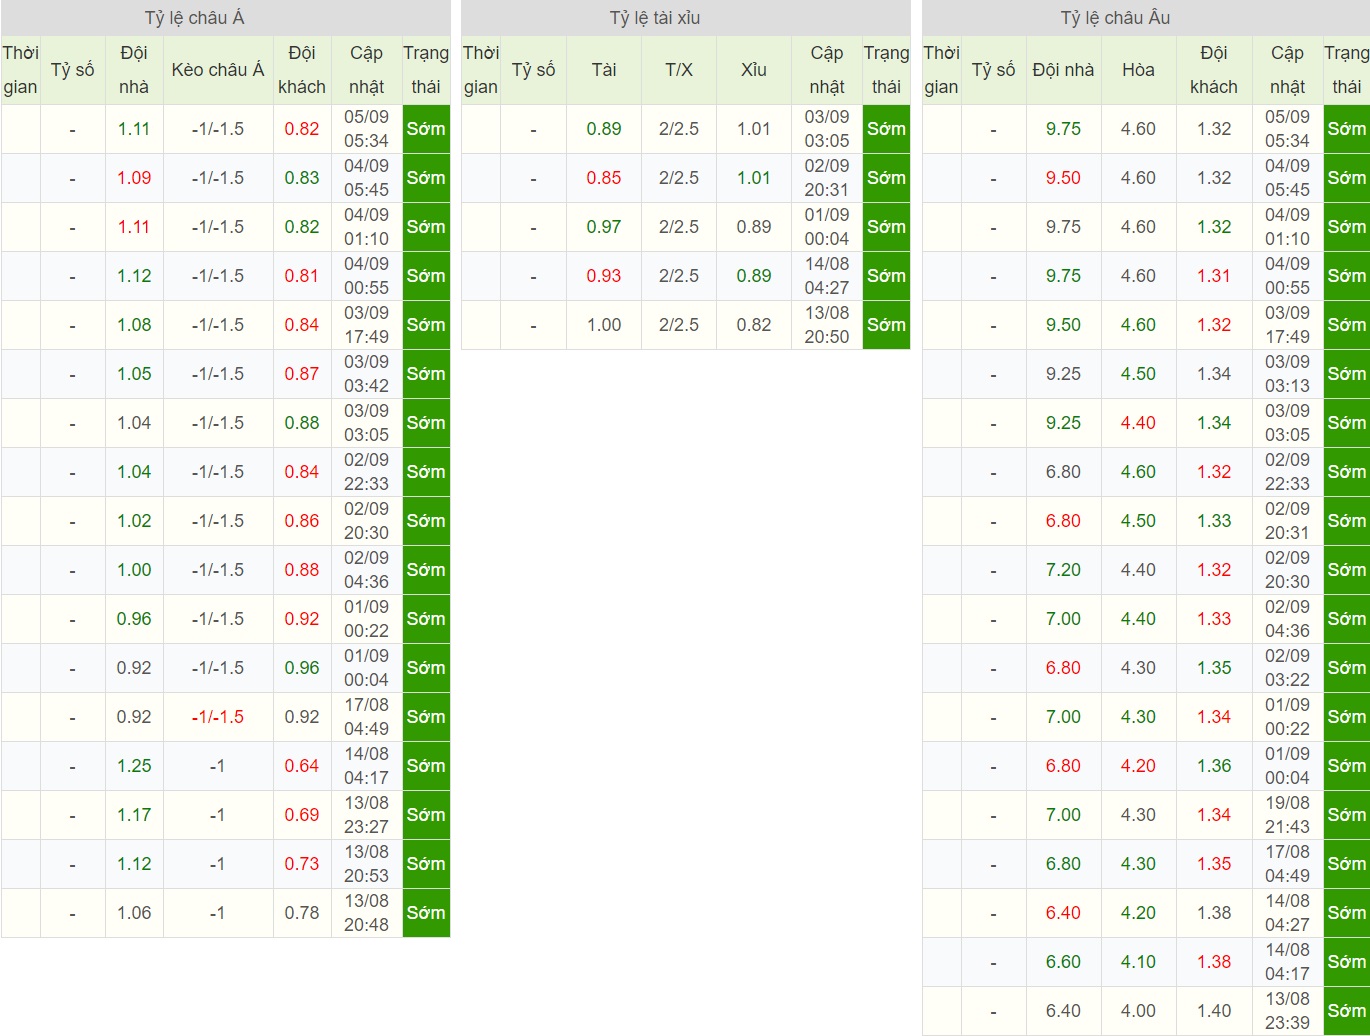Select Tài odds 0.97 in tài xỉu table
The image size is (1370, 1036).
[x=604, y=227]
